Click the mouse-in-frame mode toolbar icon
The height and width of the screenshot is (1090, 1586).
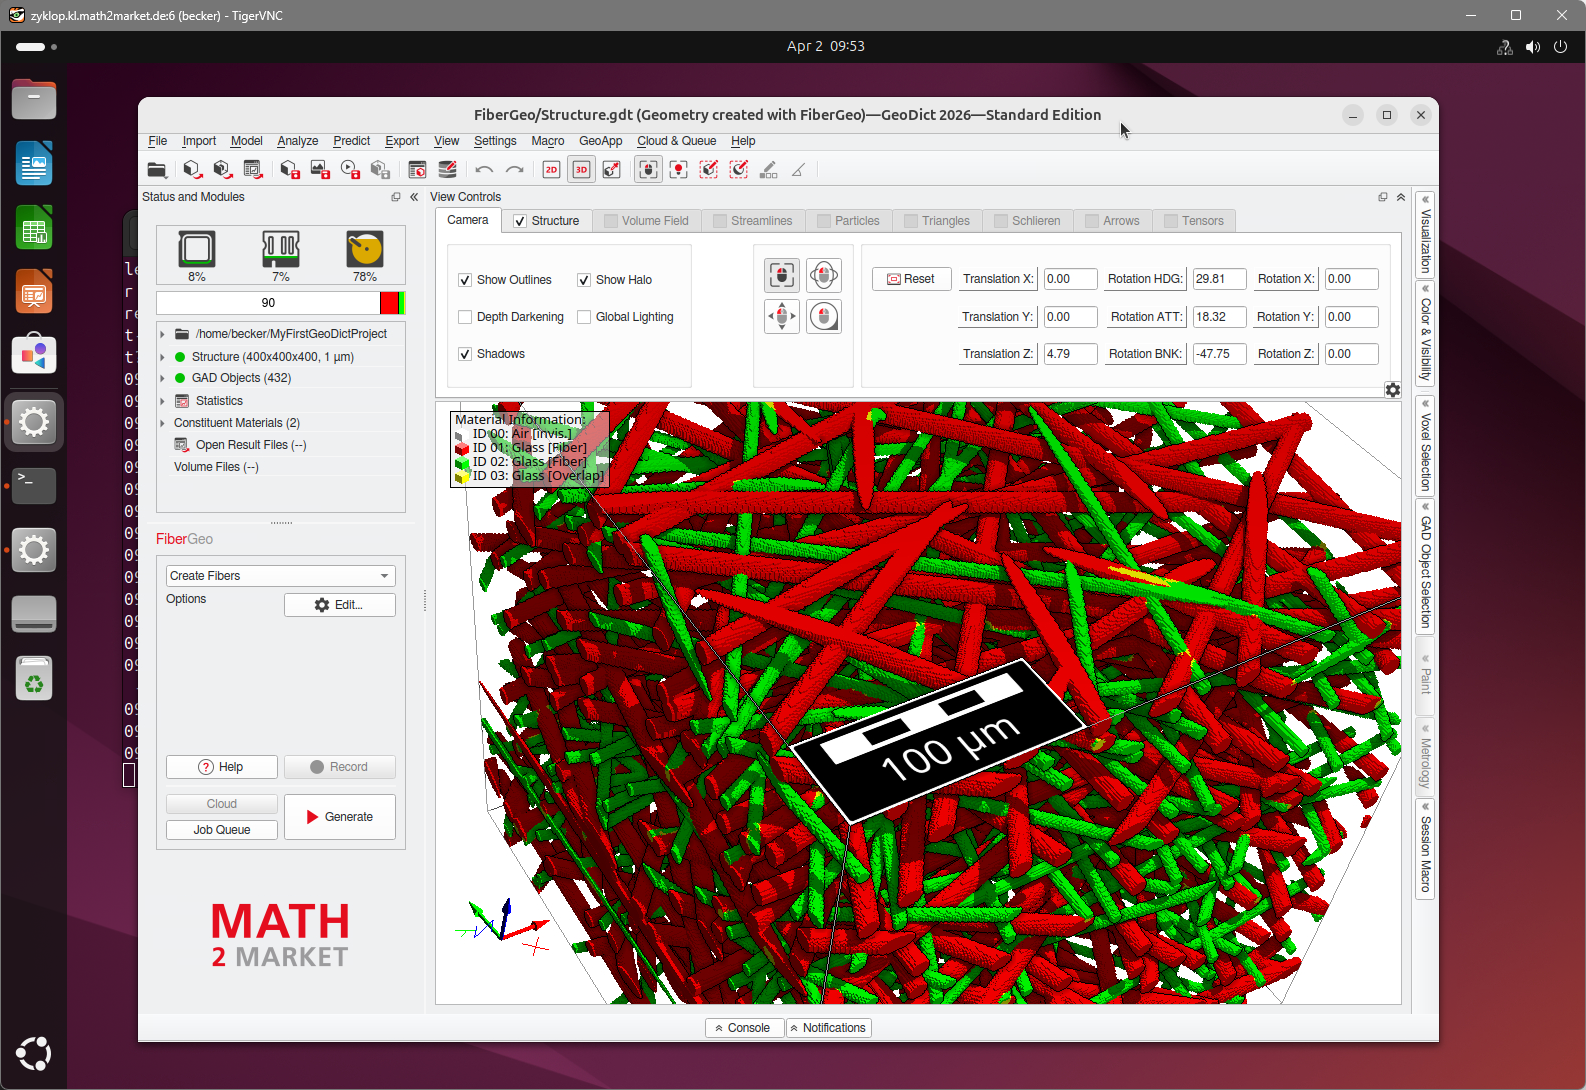648,170
